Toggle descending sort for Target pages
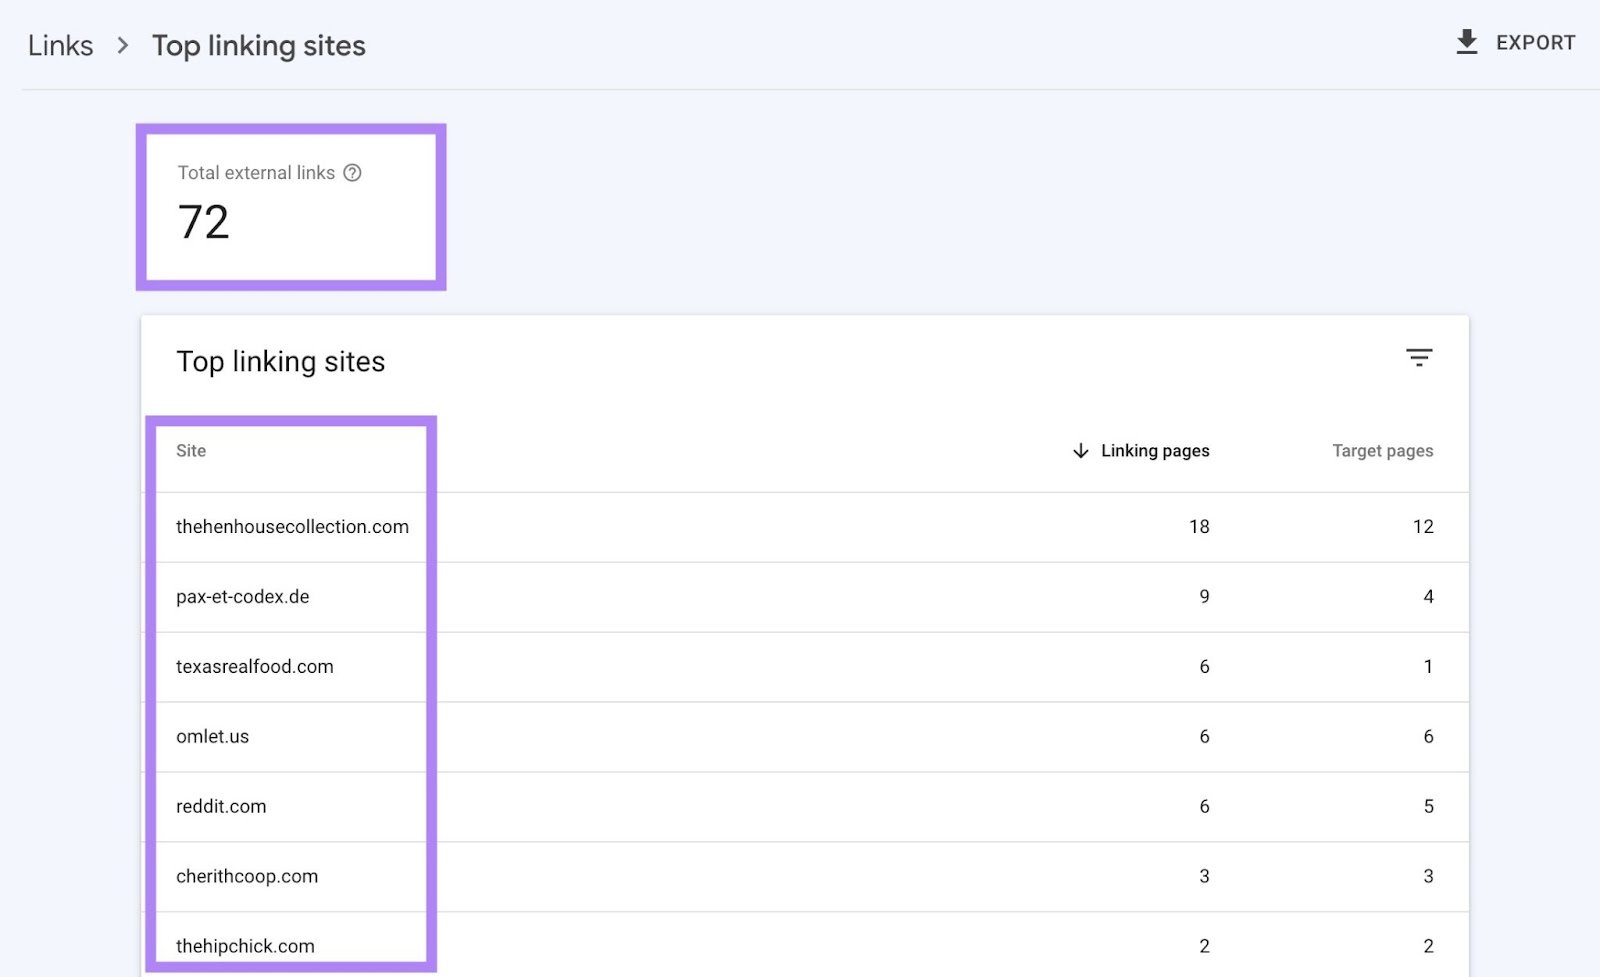Viewport: 1600px width, 977px height. point(1381,451)
